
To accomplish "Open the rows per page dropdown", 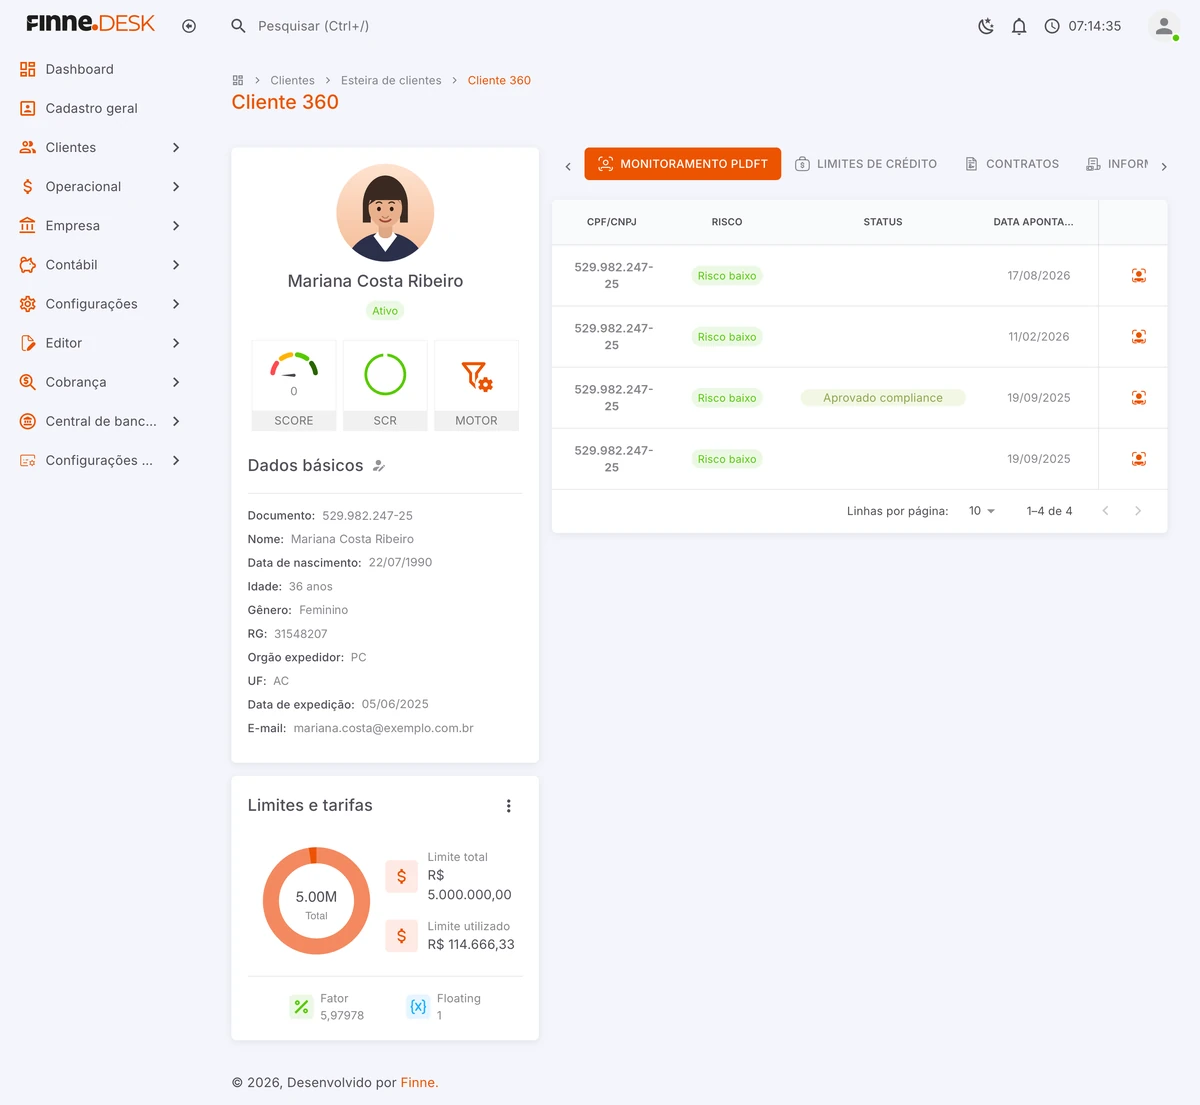I will (982, 511).
